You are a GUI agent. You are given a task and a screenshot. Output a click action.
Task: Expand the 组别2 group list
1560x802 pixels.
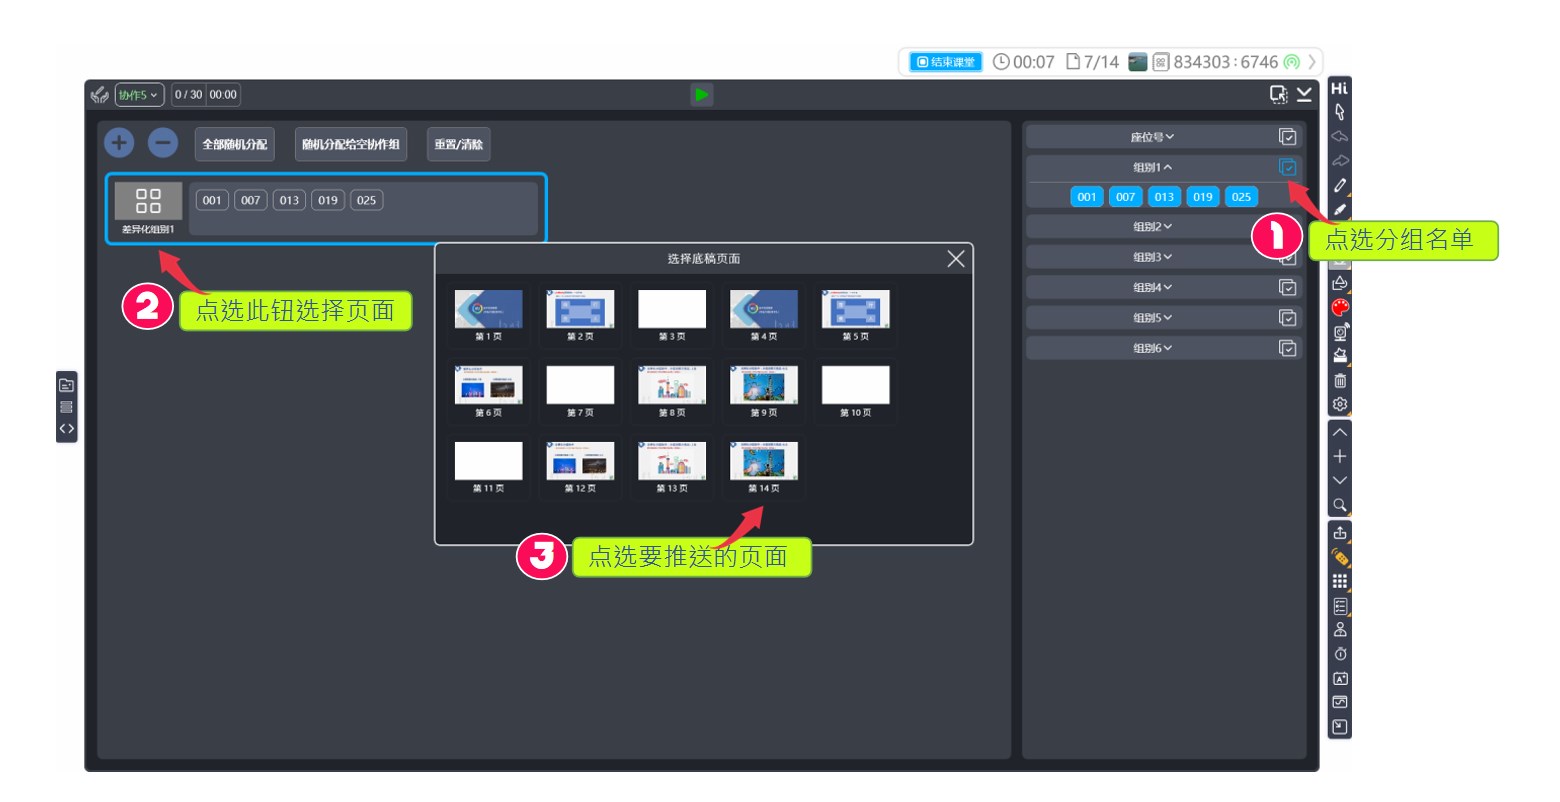1152,227
